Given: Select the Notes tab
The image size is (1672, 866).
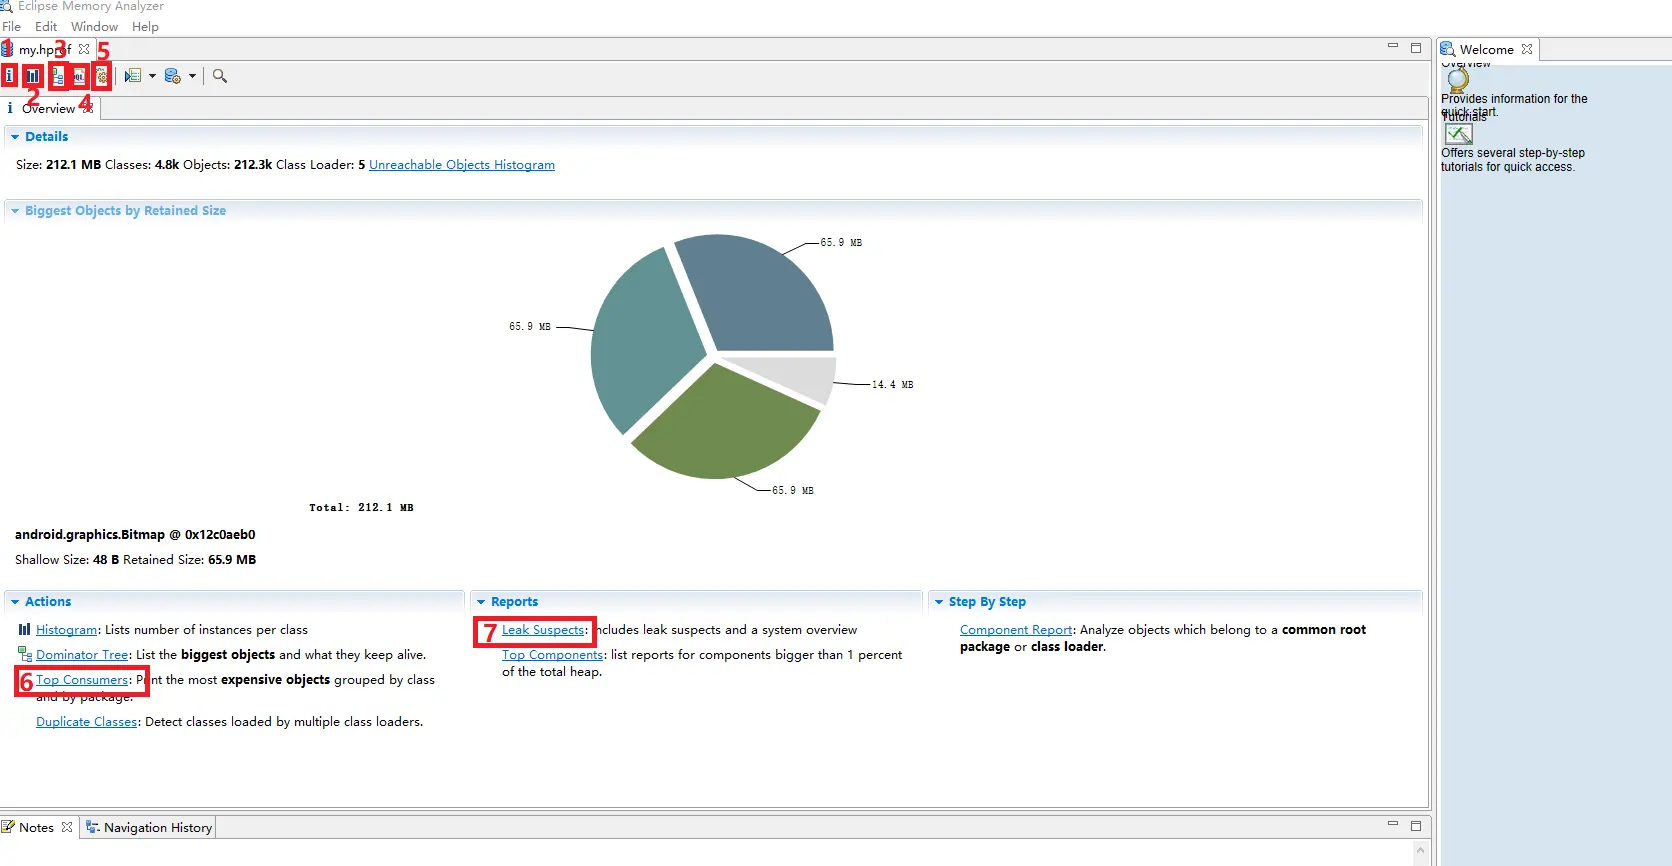Looking at the screenshot, I should coord(37,827).
